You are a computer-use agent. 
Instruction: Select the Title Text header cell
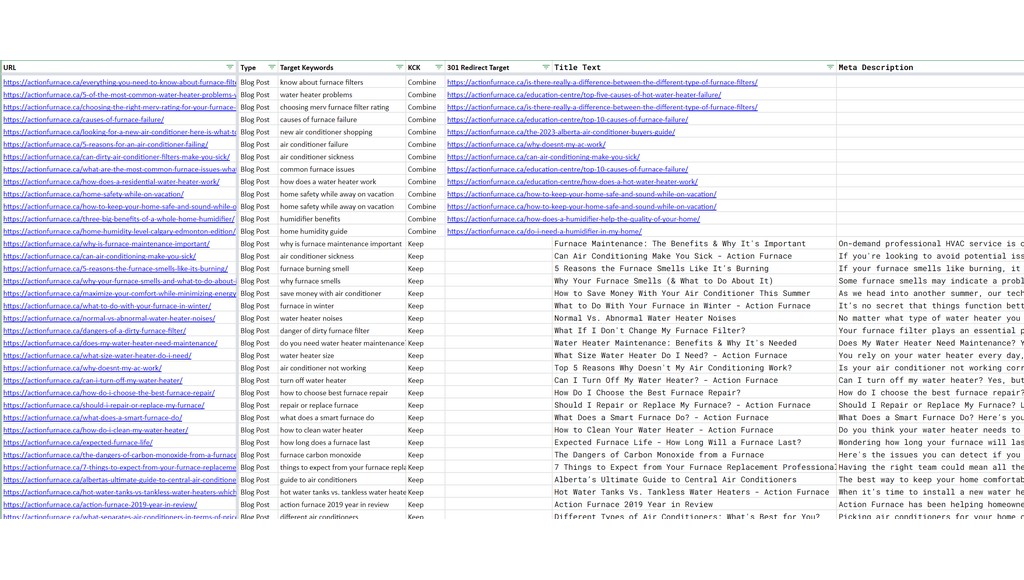point(694,67)
